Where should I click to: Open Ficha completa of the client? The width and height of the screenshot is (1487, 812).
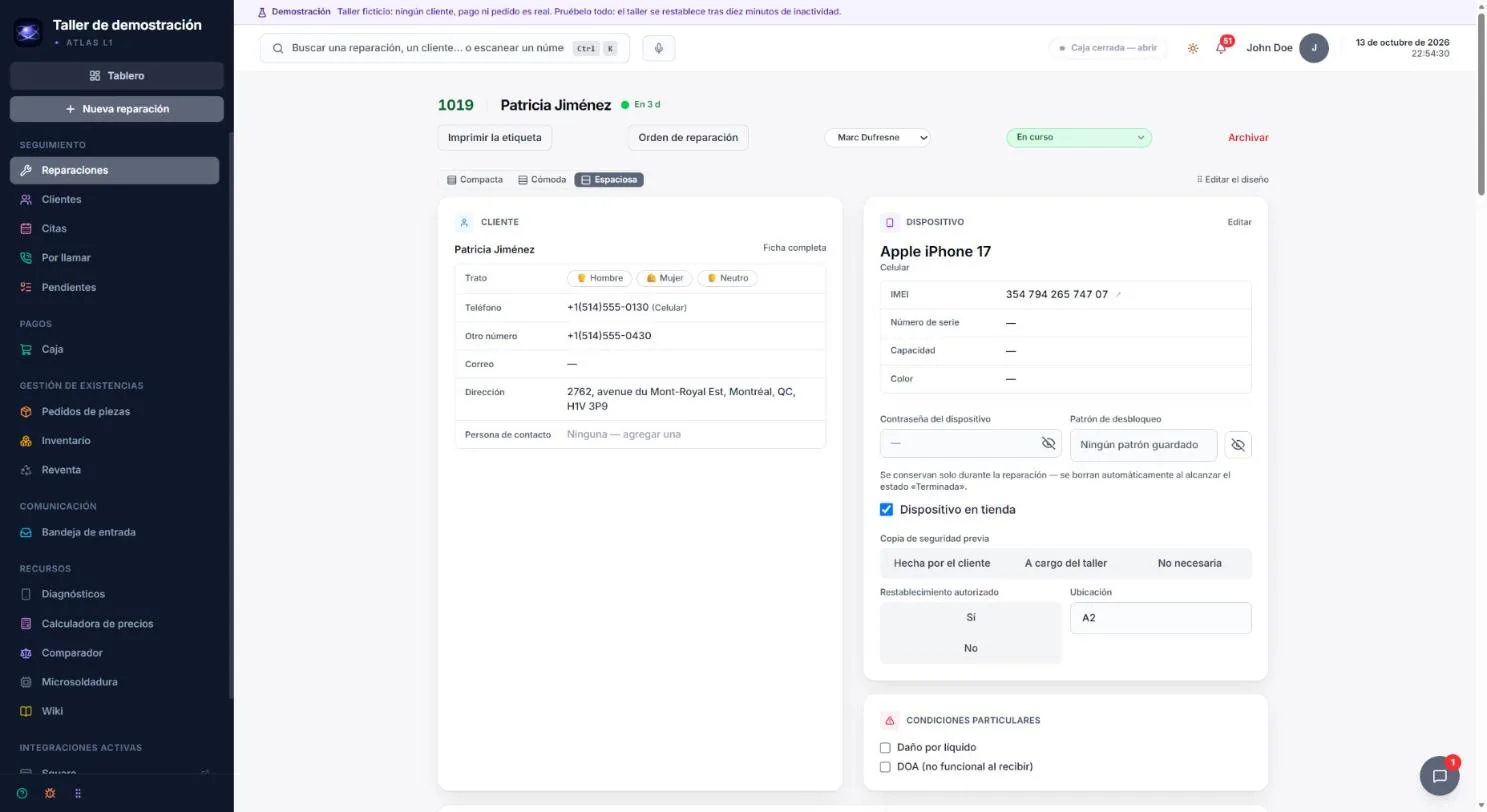coord(795,248)
